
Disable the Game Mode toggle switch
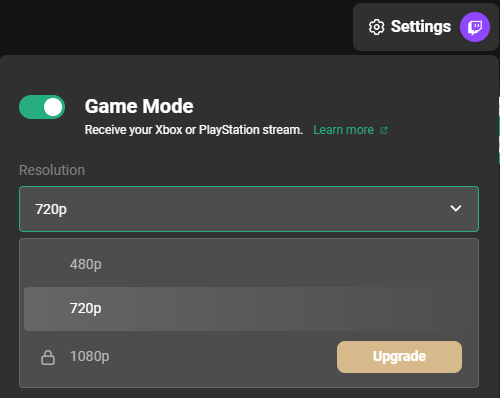coord(42,107)
